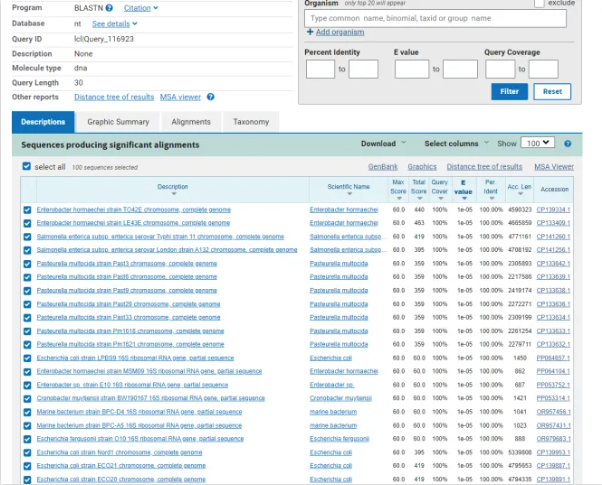Sort by Query Cover column arrow
602x485 pixels.
tap(440, 199)
